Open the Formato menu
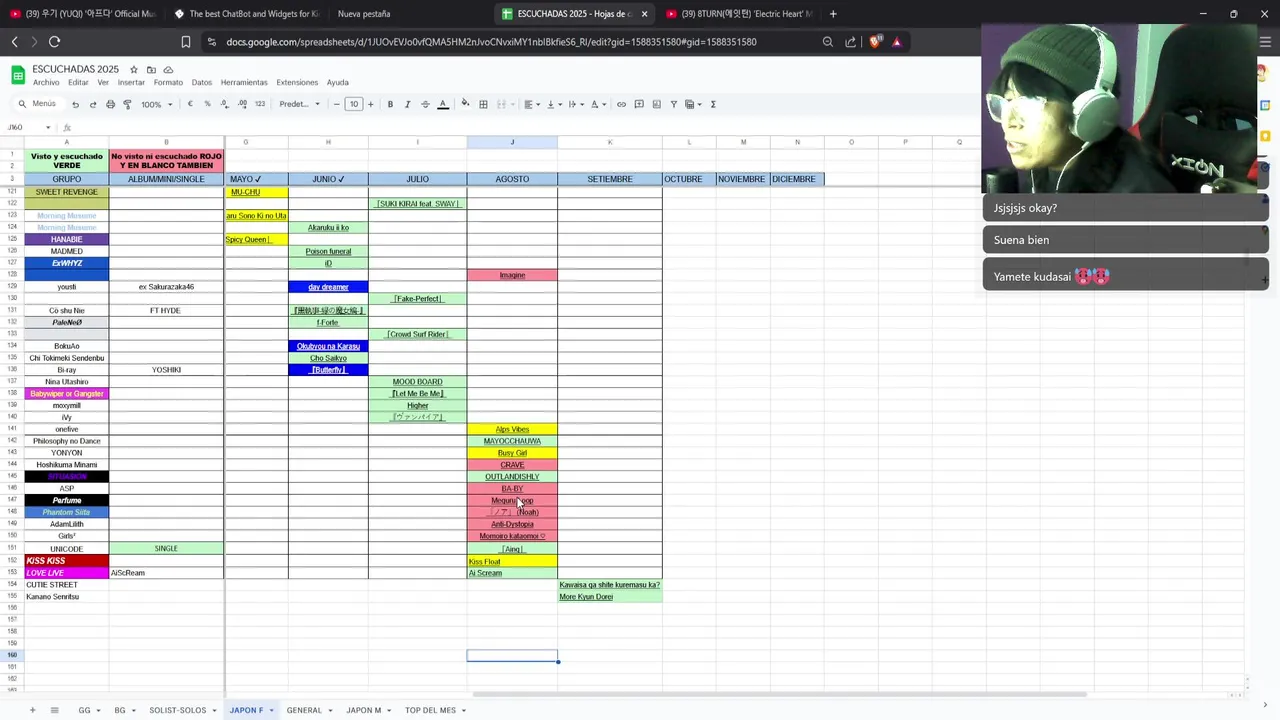 point(168,82)
